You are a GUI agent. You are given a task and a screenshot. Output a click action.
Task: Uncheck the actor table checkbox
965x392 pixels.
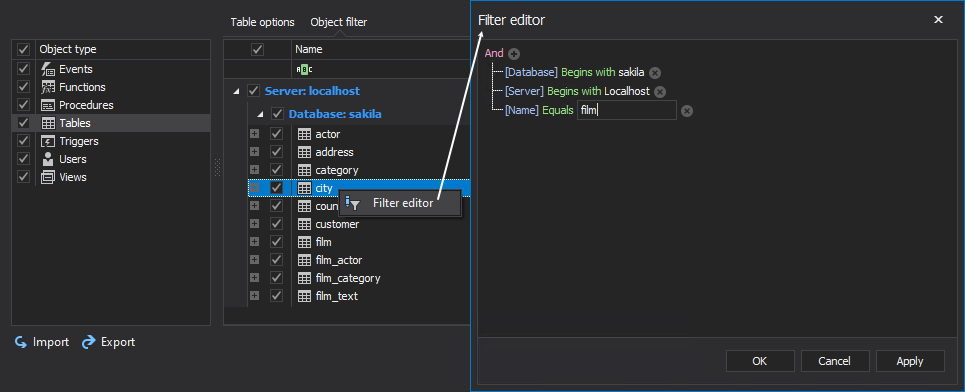click(276, 134)
